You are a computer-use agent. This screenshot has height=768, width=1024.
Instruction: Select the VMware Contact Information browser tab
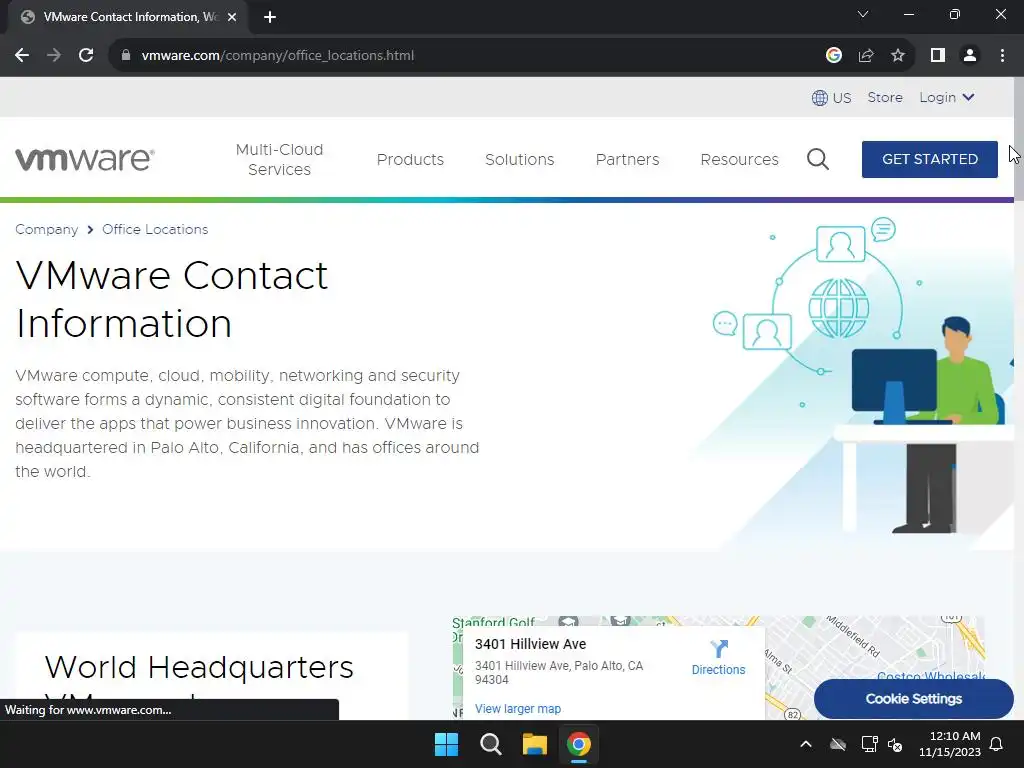pos(128,18)
